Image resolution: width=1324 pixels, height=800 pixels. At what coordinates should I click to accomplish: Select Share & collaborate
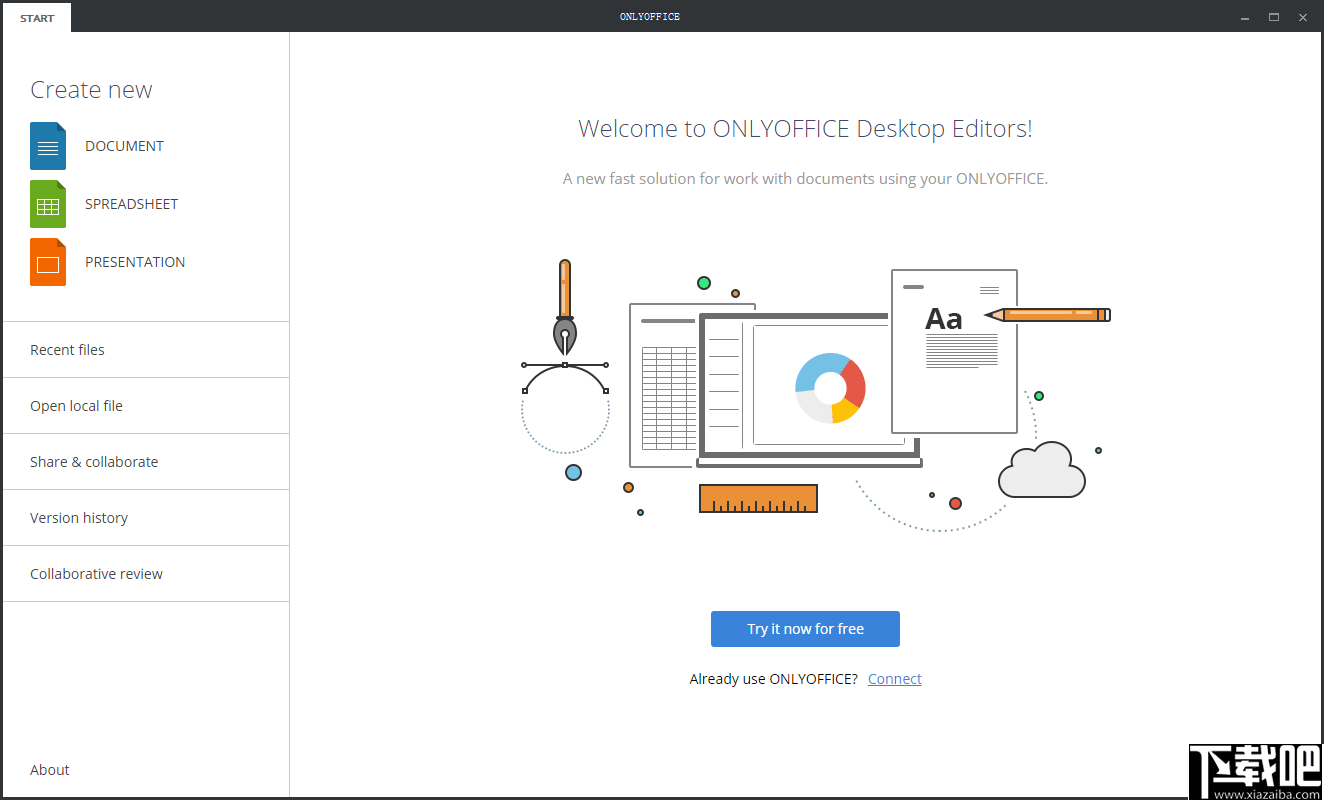[x=94, y=461]
